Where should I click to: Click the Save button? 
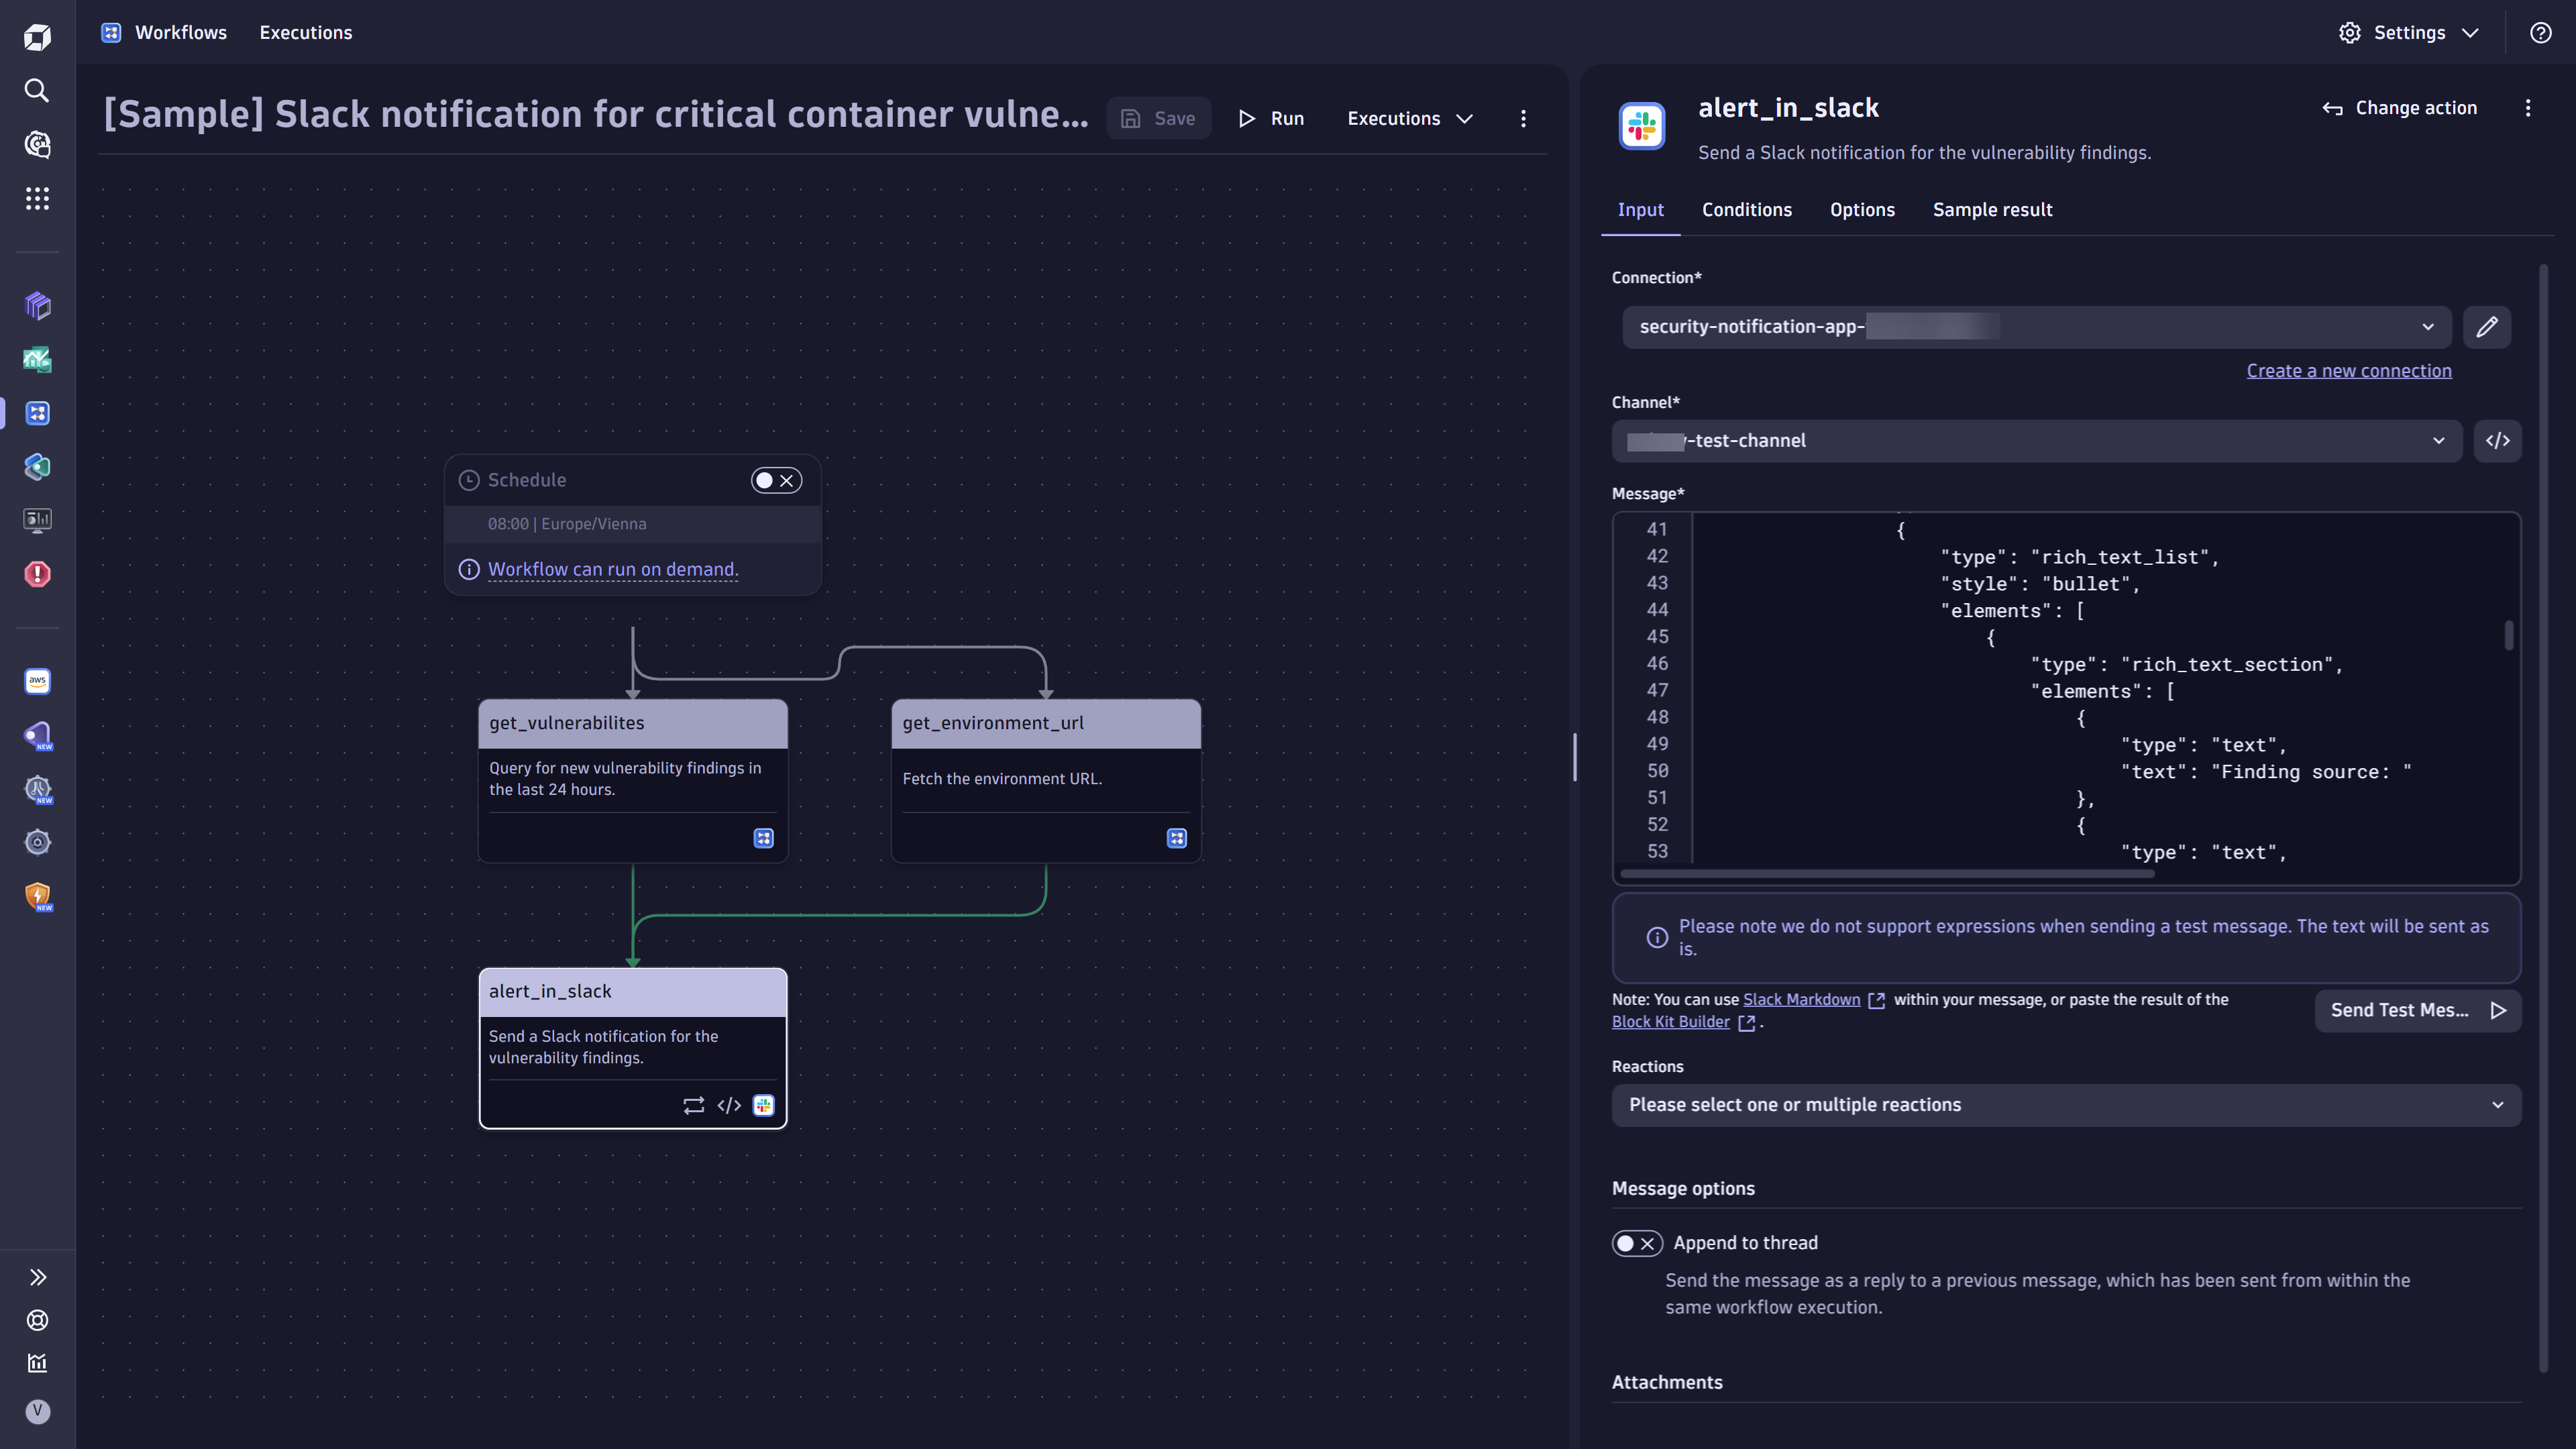pos(1158,119)
